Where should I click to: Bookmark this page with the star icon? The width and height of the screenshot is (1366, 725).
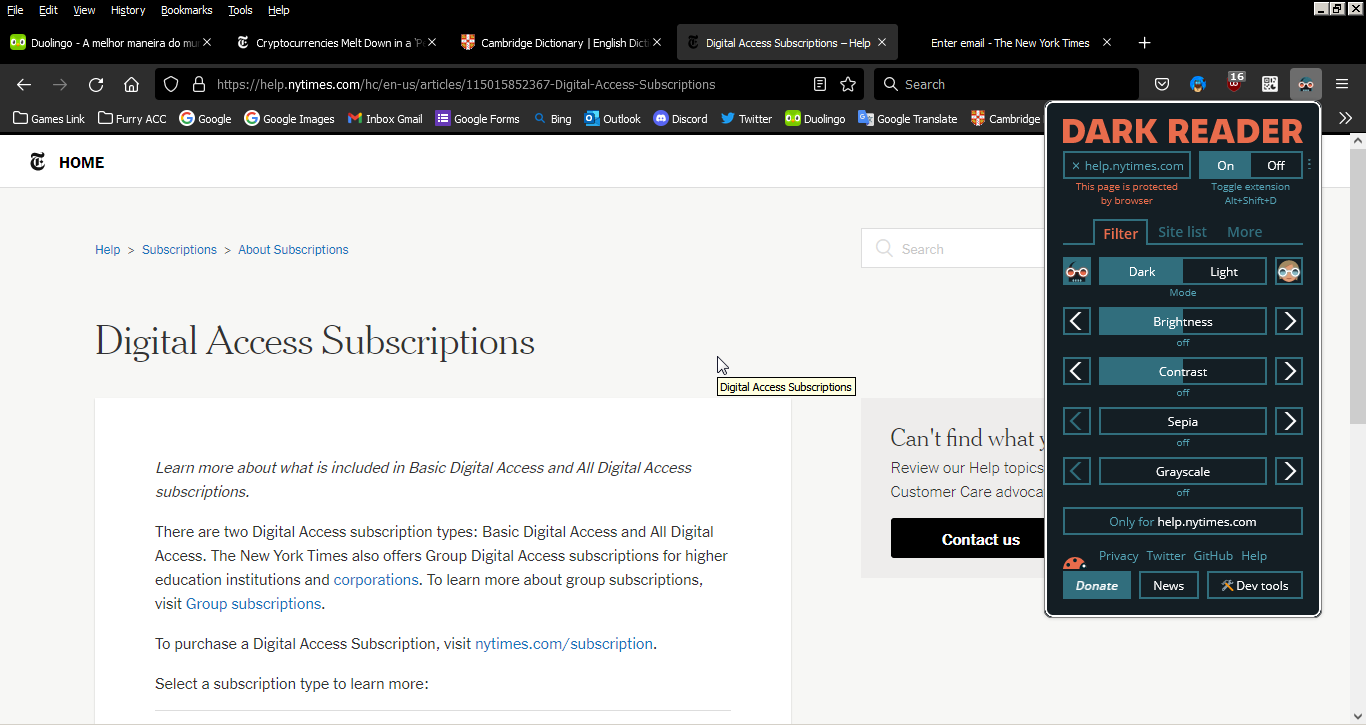848,85
